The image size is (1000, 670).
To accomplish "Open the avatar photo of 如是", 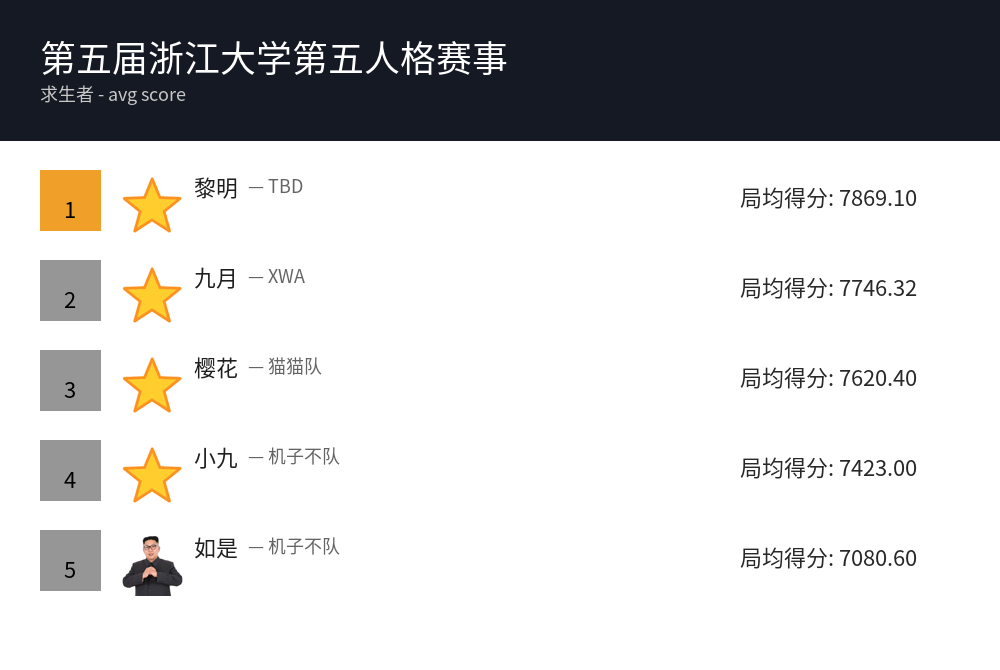I will pyautogui.click(x=152, y=565).
